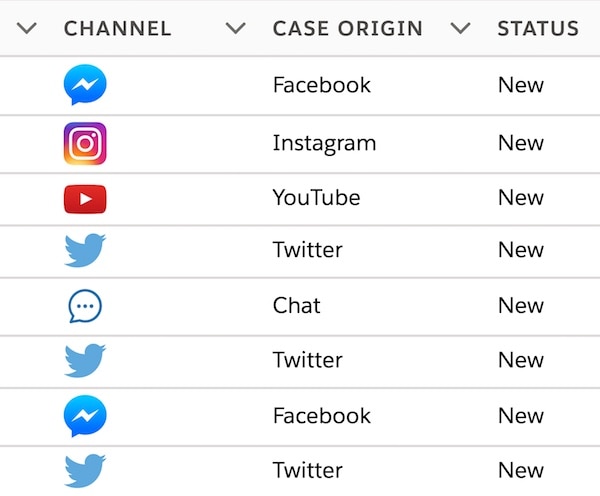600x496 pixels.
Task: Sort by the Status column header
Action: (x=537, y=28)
